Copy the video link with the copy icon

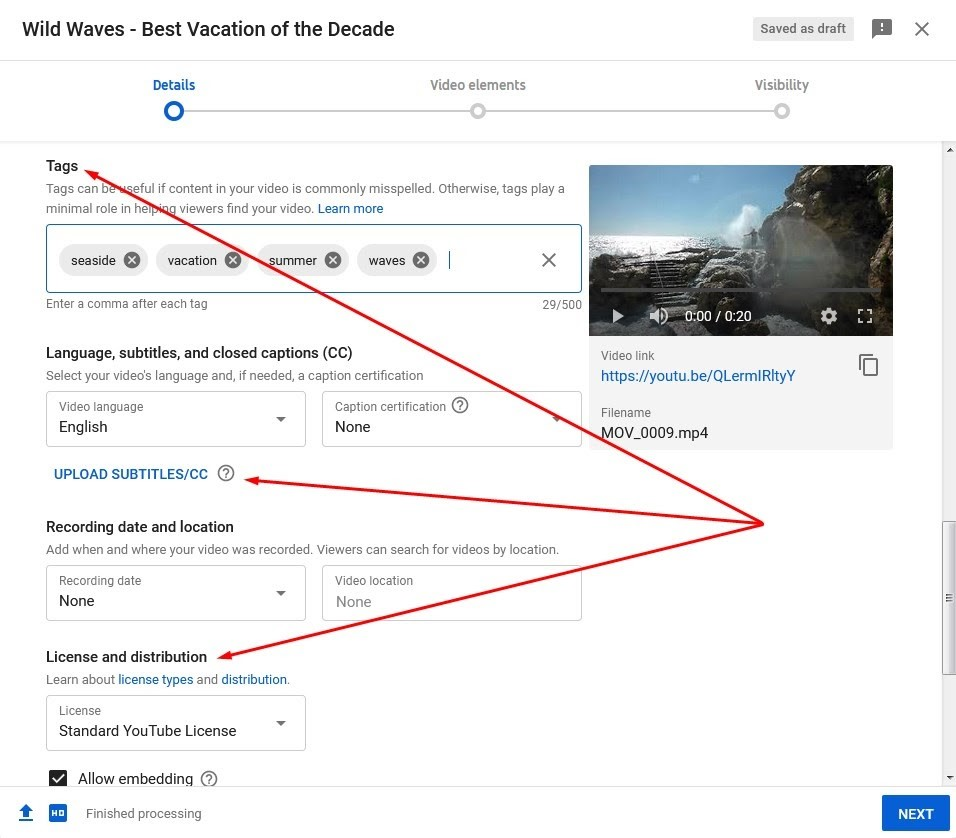tap(868, 365)
